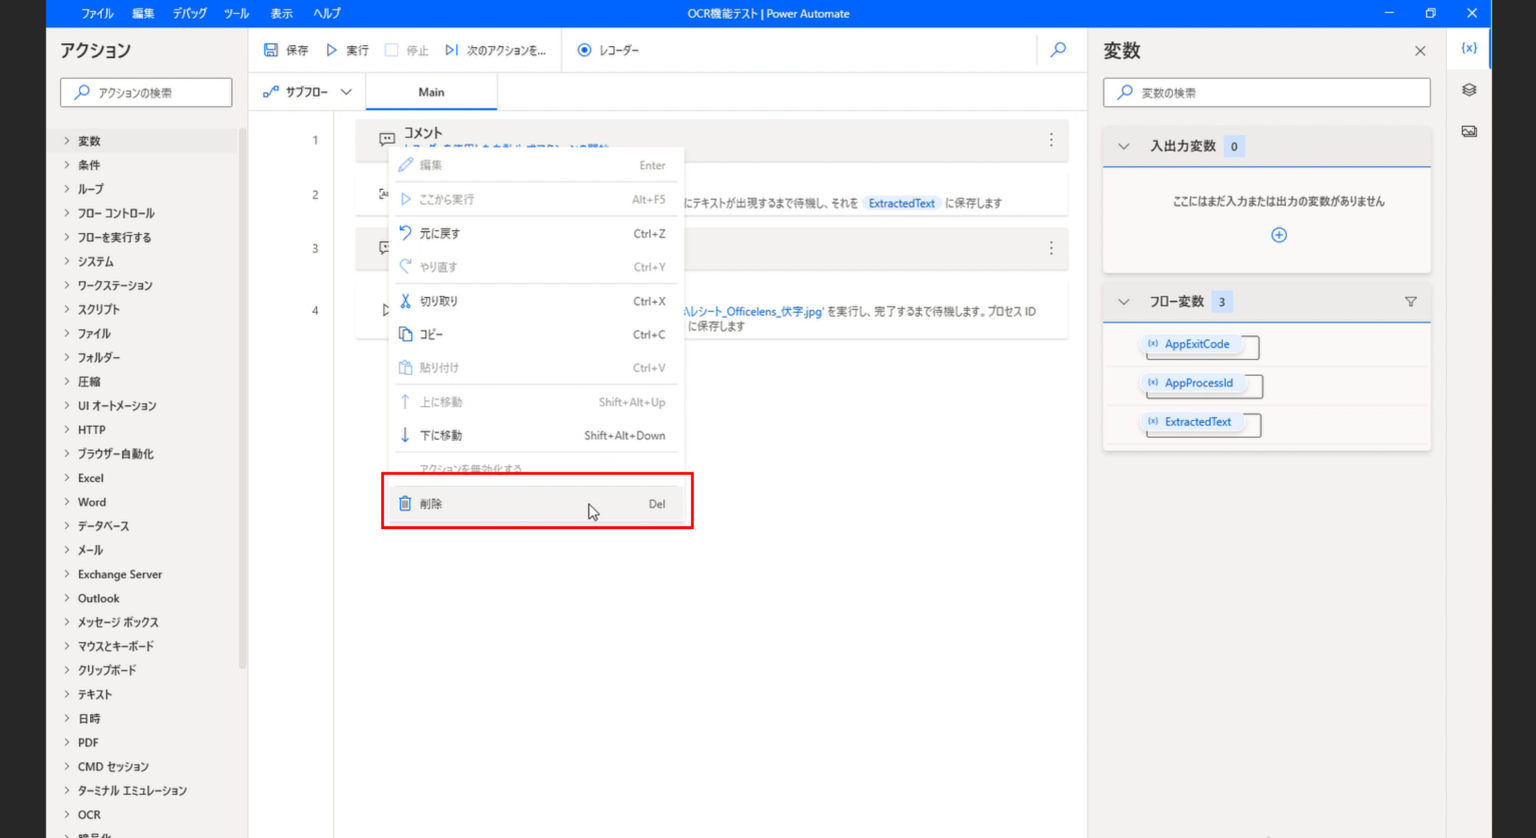Select the {x} variables pane icon
Image resolution: width=1536 pixels, height=838 pixels.
click(1468, 47)
